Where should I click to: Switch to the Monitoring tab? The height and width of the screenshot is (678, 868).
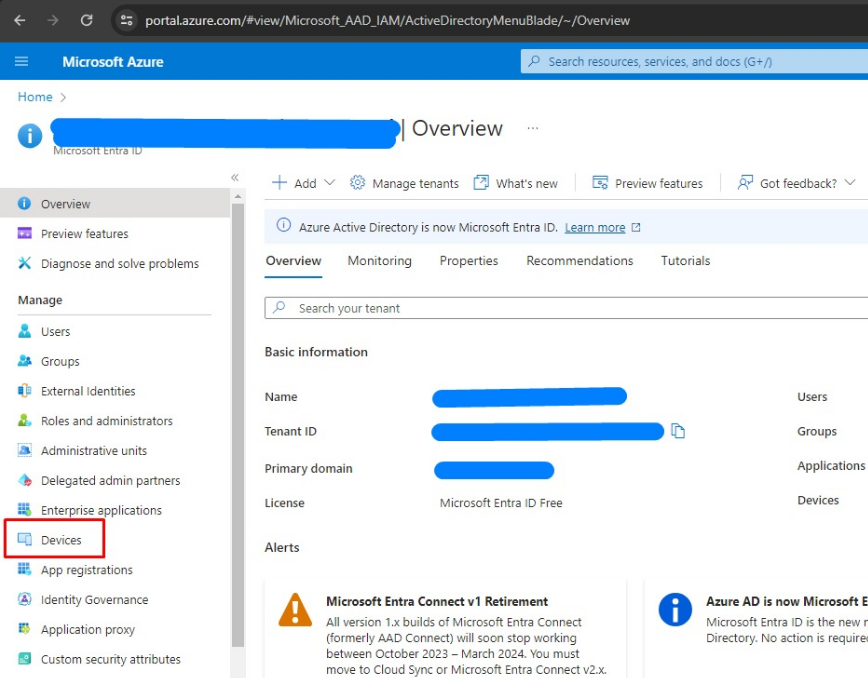(380, 261)
